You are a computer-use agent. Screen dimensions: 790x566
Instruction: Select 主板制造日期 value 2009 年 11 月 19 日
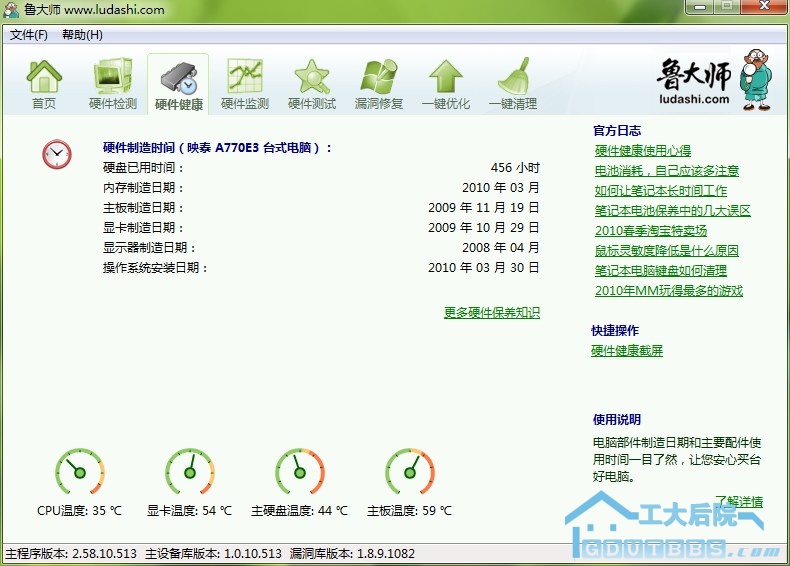484,208
